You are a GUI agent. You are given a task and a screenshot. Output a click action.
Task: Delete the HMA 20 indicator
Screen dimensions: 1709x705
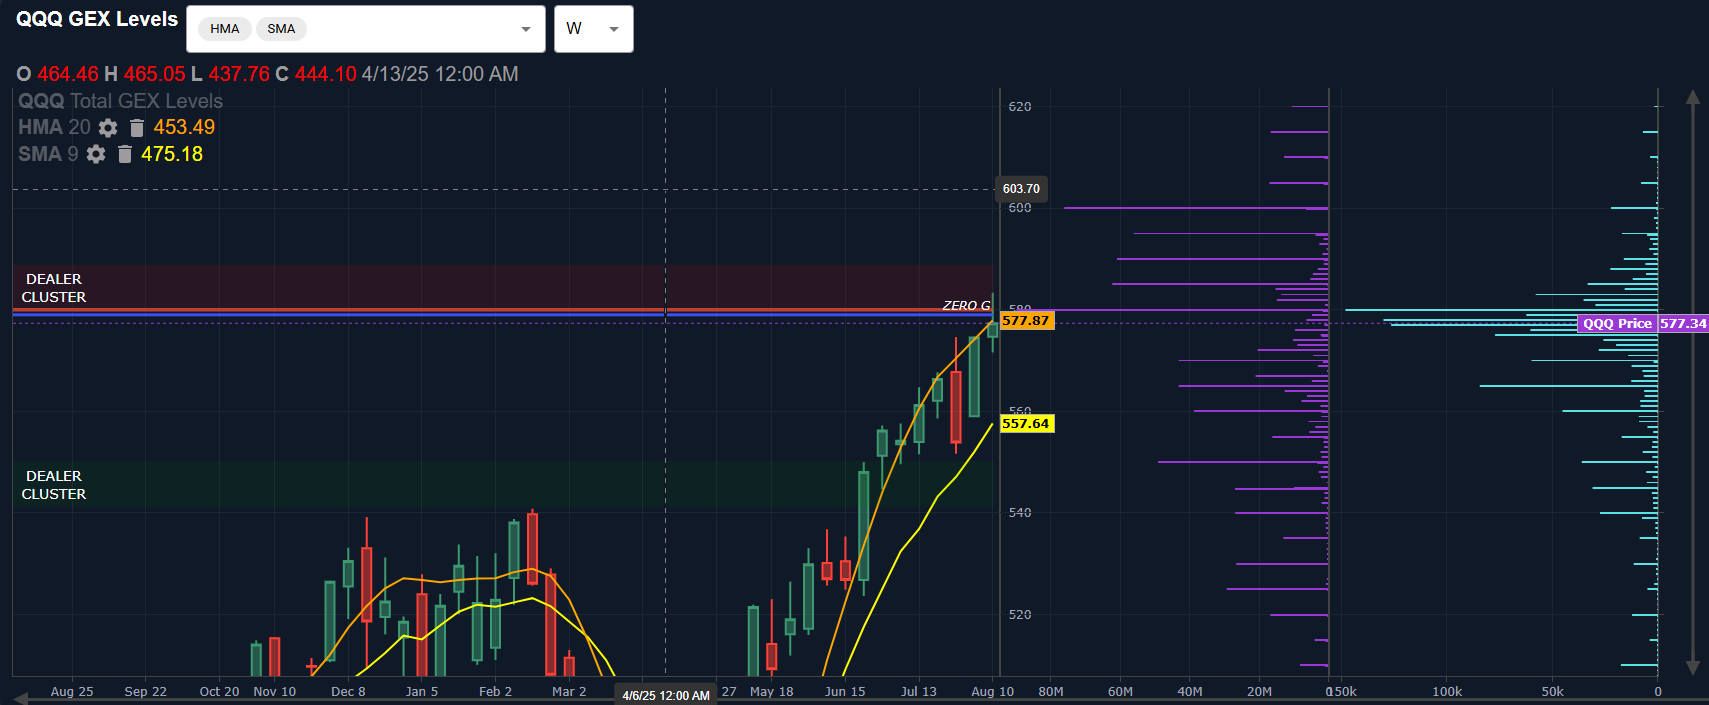[137, 128]
